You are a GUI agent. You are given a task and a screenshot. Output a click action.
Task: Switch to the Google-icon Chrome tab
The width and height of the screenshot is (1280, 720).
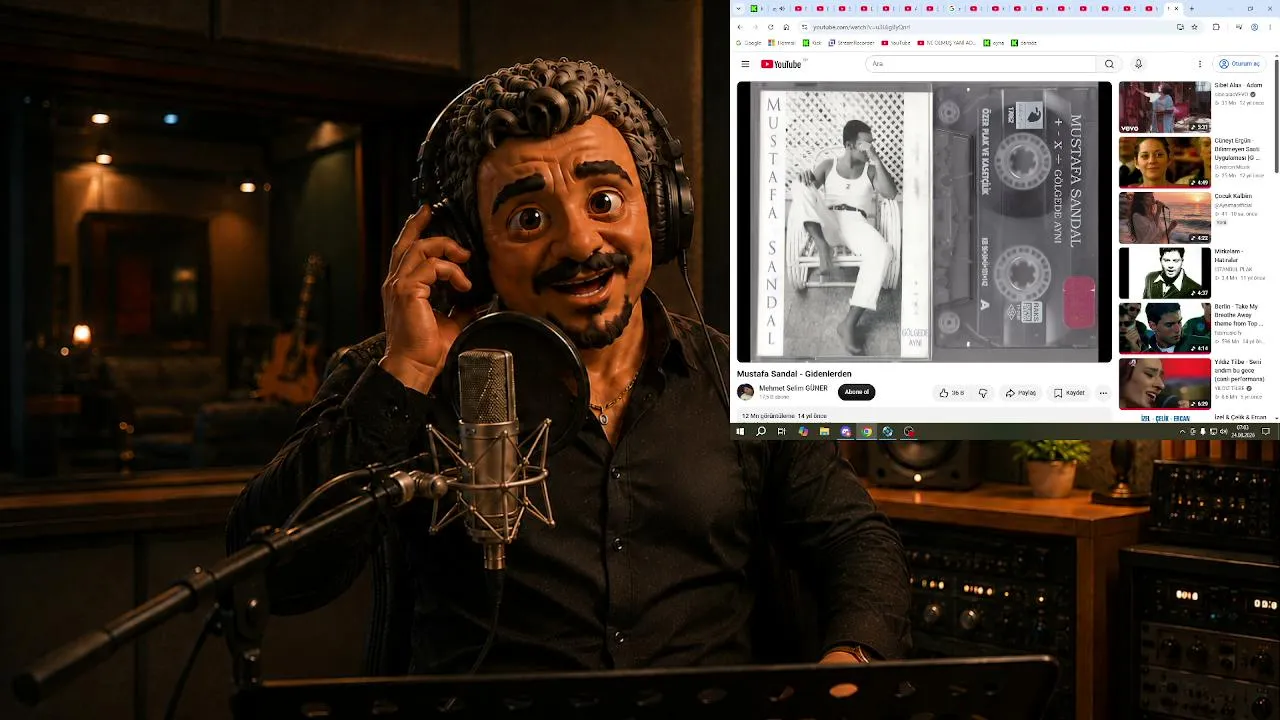coord(952,8)
